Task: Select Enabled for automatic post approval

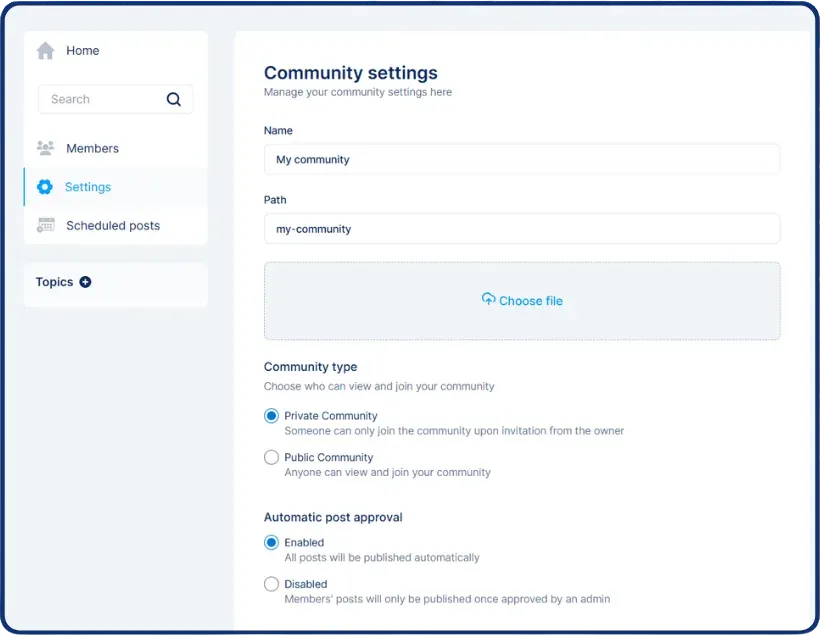Action: pyautogui.click(x=271, y=542)
